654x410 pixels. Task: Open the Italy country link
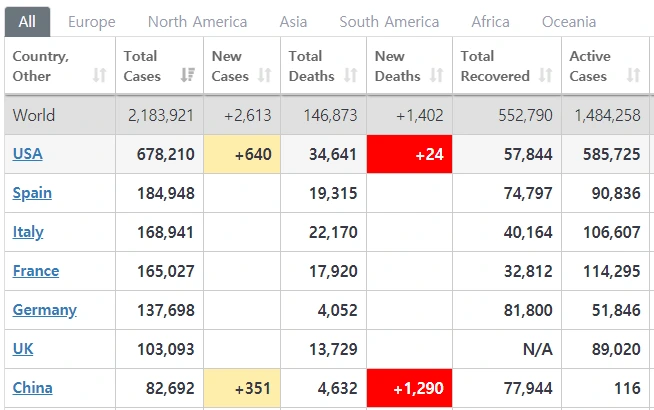click(28, 232)
